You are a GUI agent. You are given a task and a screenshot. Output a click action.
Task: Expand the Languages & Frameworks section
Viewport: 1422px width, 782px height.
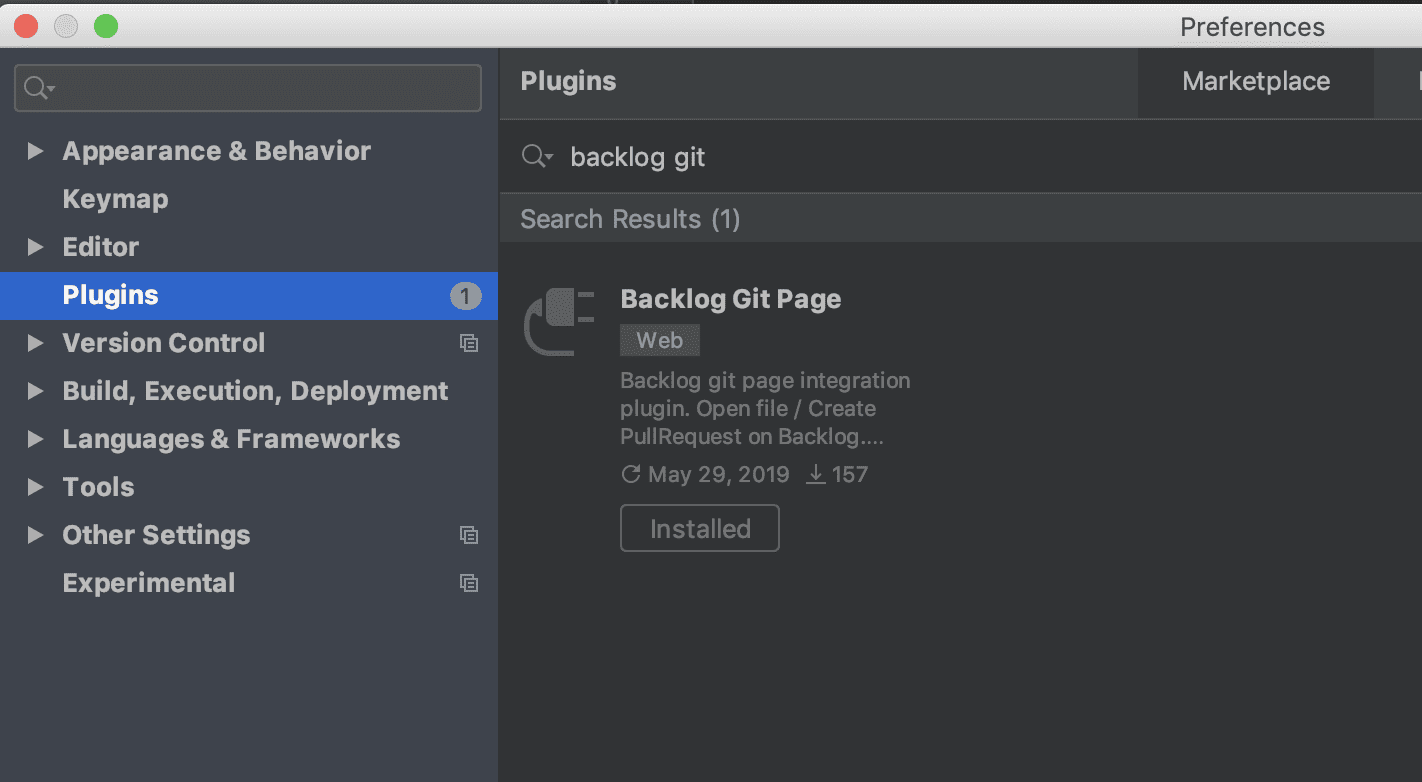tap(36, 439)
